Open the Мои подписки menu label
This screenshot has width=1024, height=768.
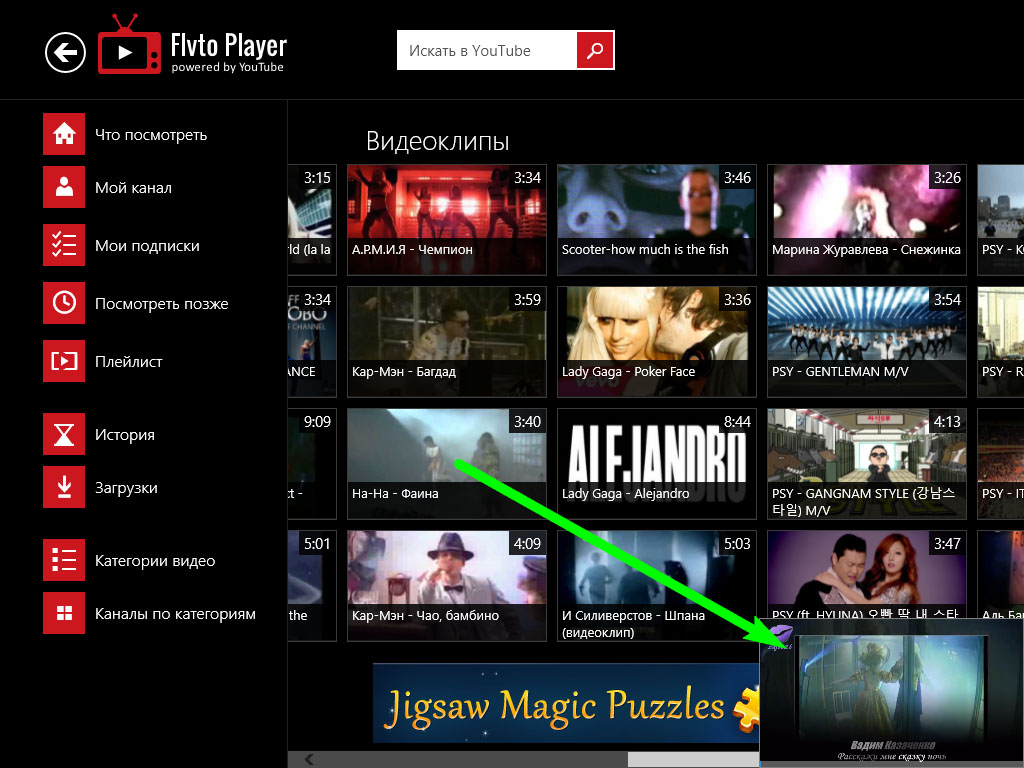coord(147,246)
